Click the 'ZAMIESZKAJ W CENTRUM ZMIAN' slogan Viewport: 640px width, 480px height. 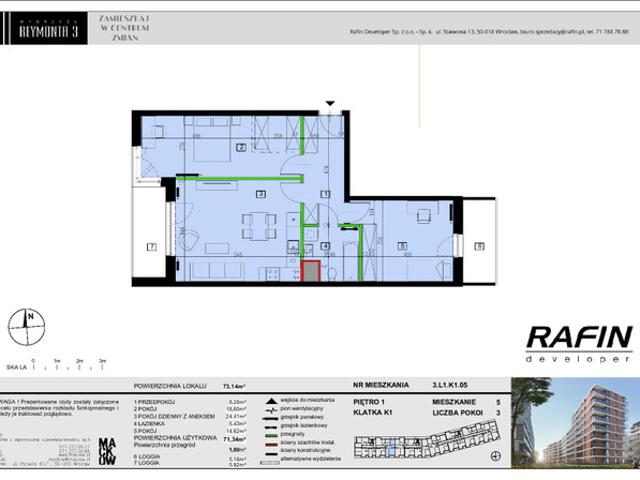point(124,28)
